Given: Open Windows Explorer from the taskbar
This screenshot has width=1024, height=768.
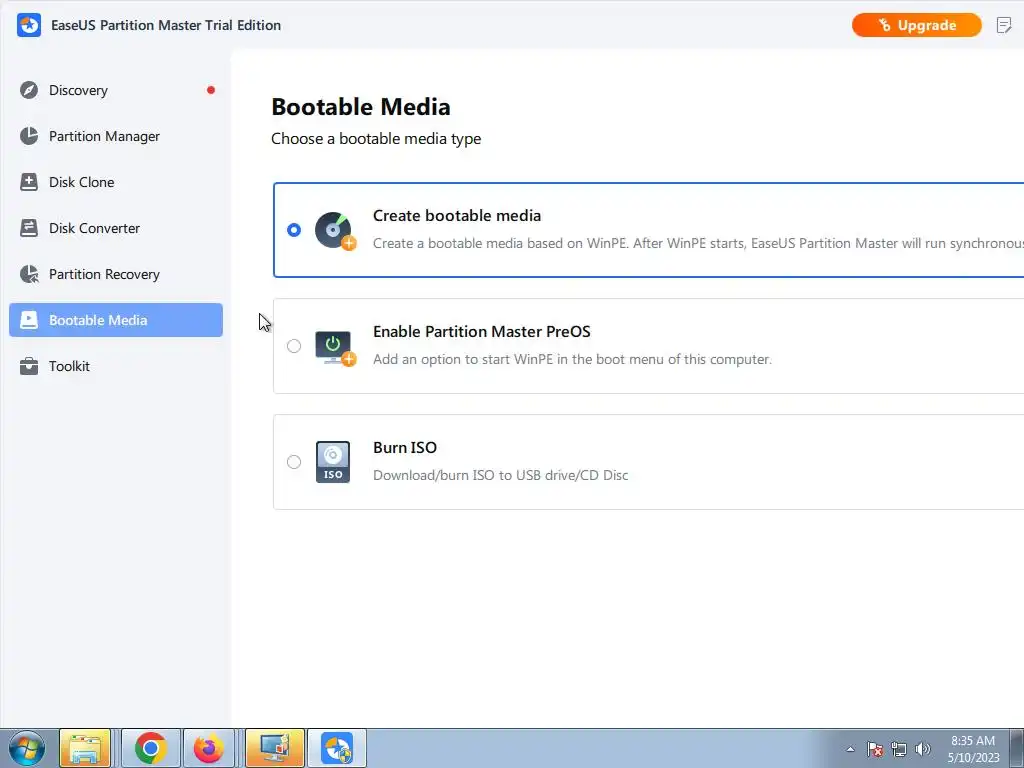Looking at the screenshot, I should (85, 748).
